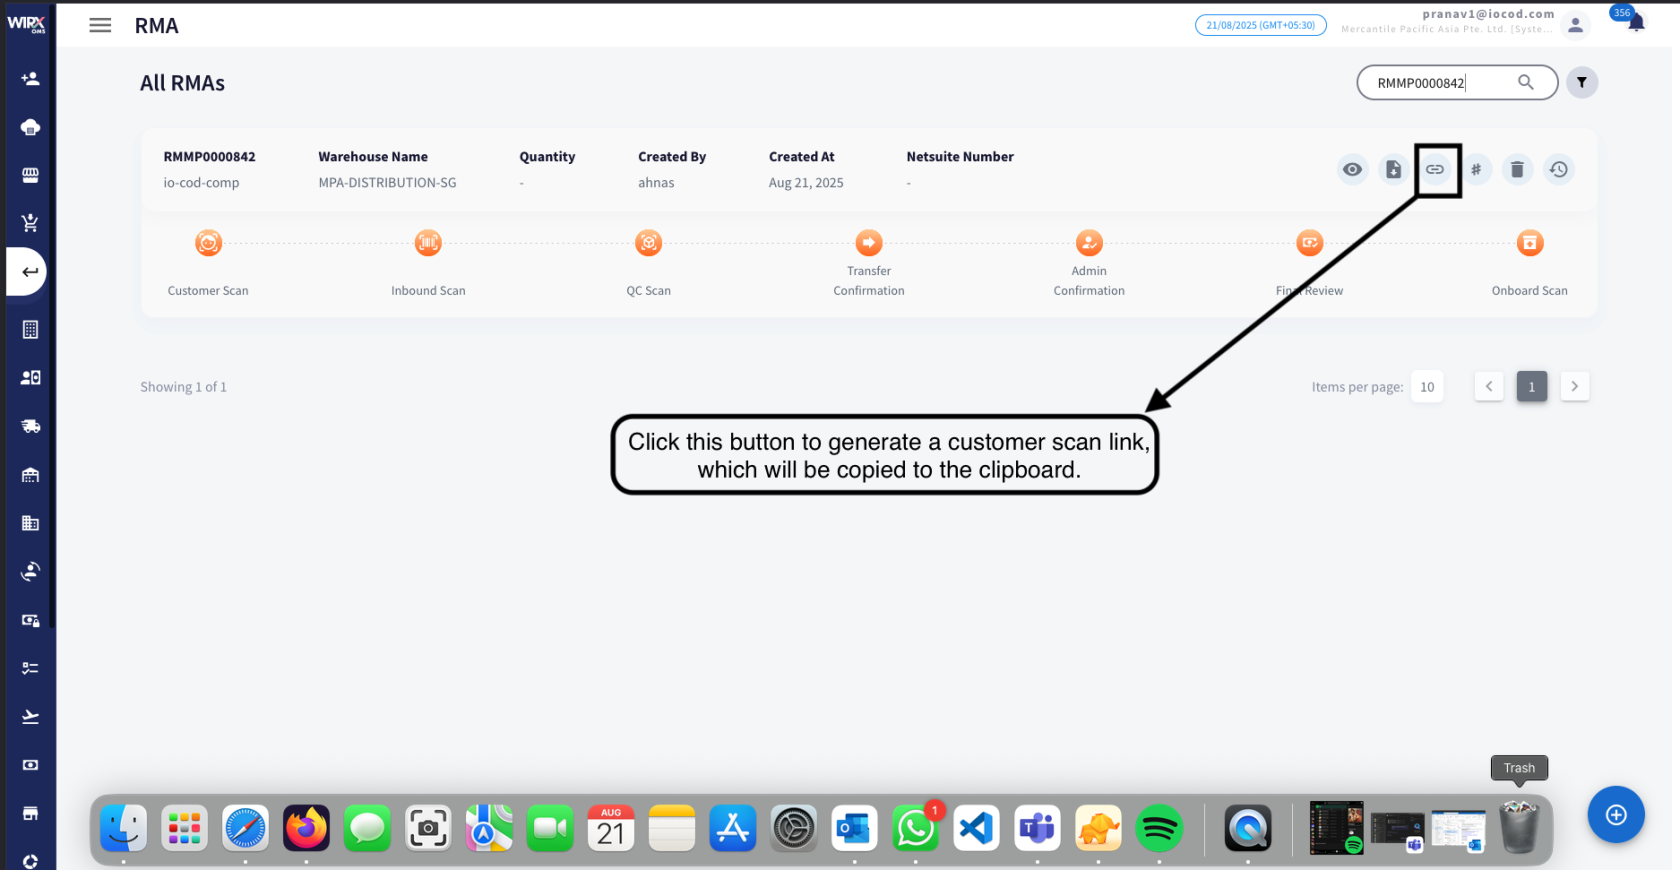This screenshot has width=1680, height=870.
Task: Open Visual Studio Code from the dock
Action: (977, 828)
